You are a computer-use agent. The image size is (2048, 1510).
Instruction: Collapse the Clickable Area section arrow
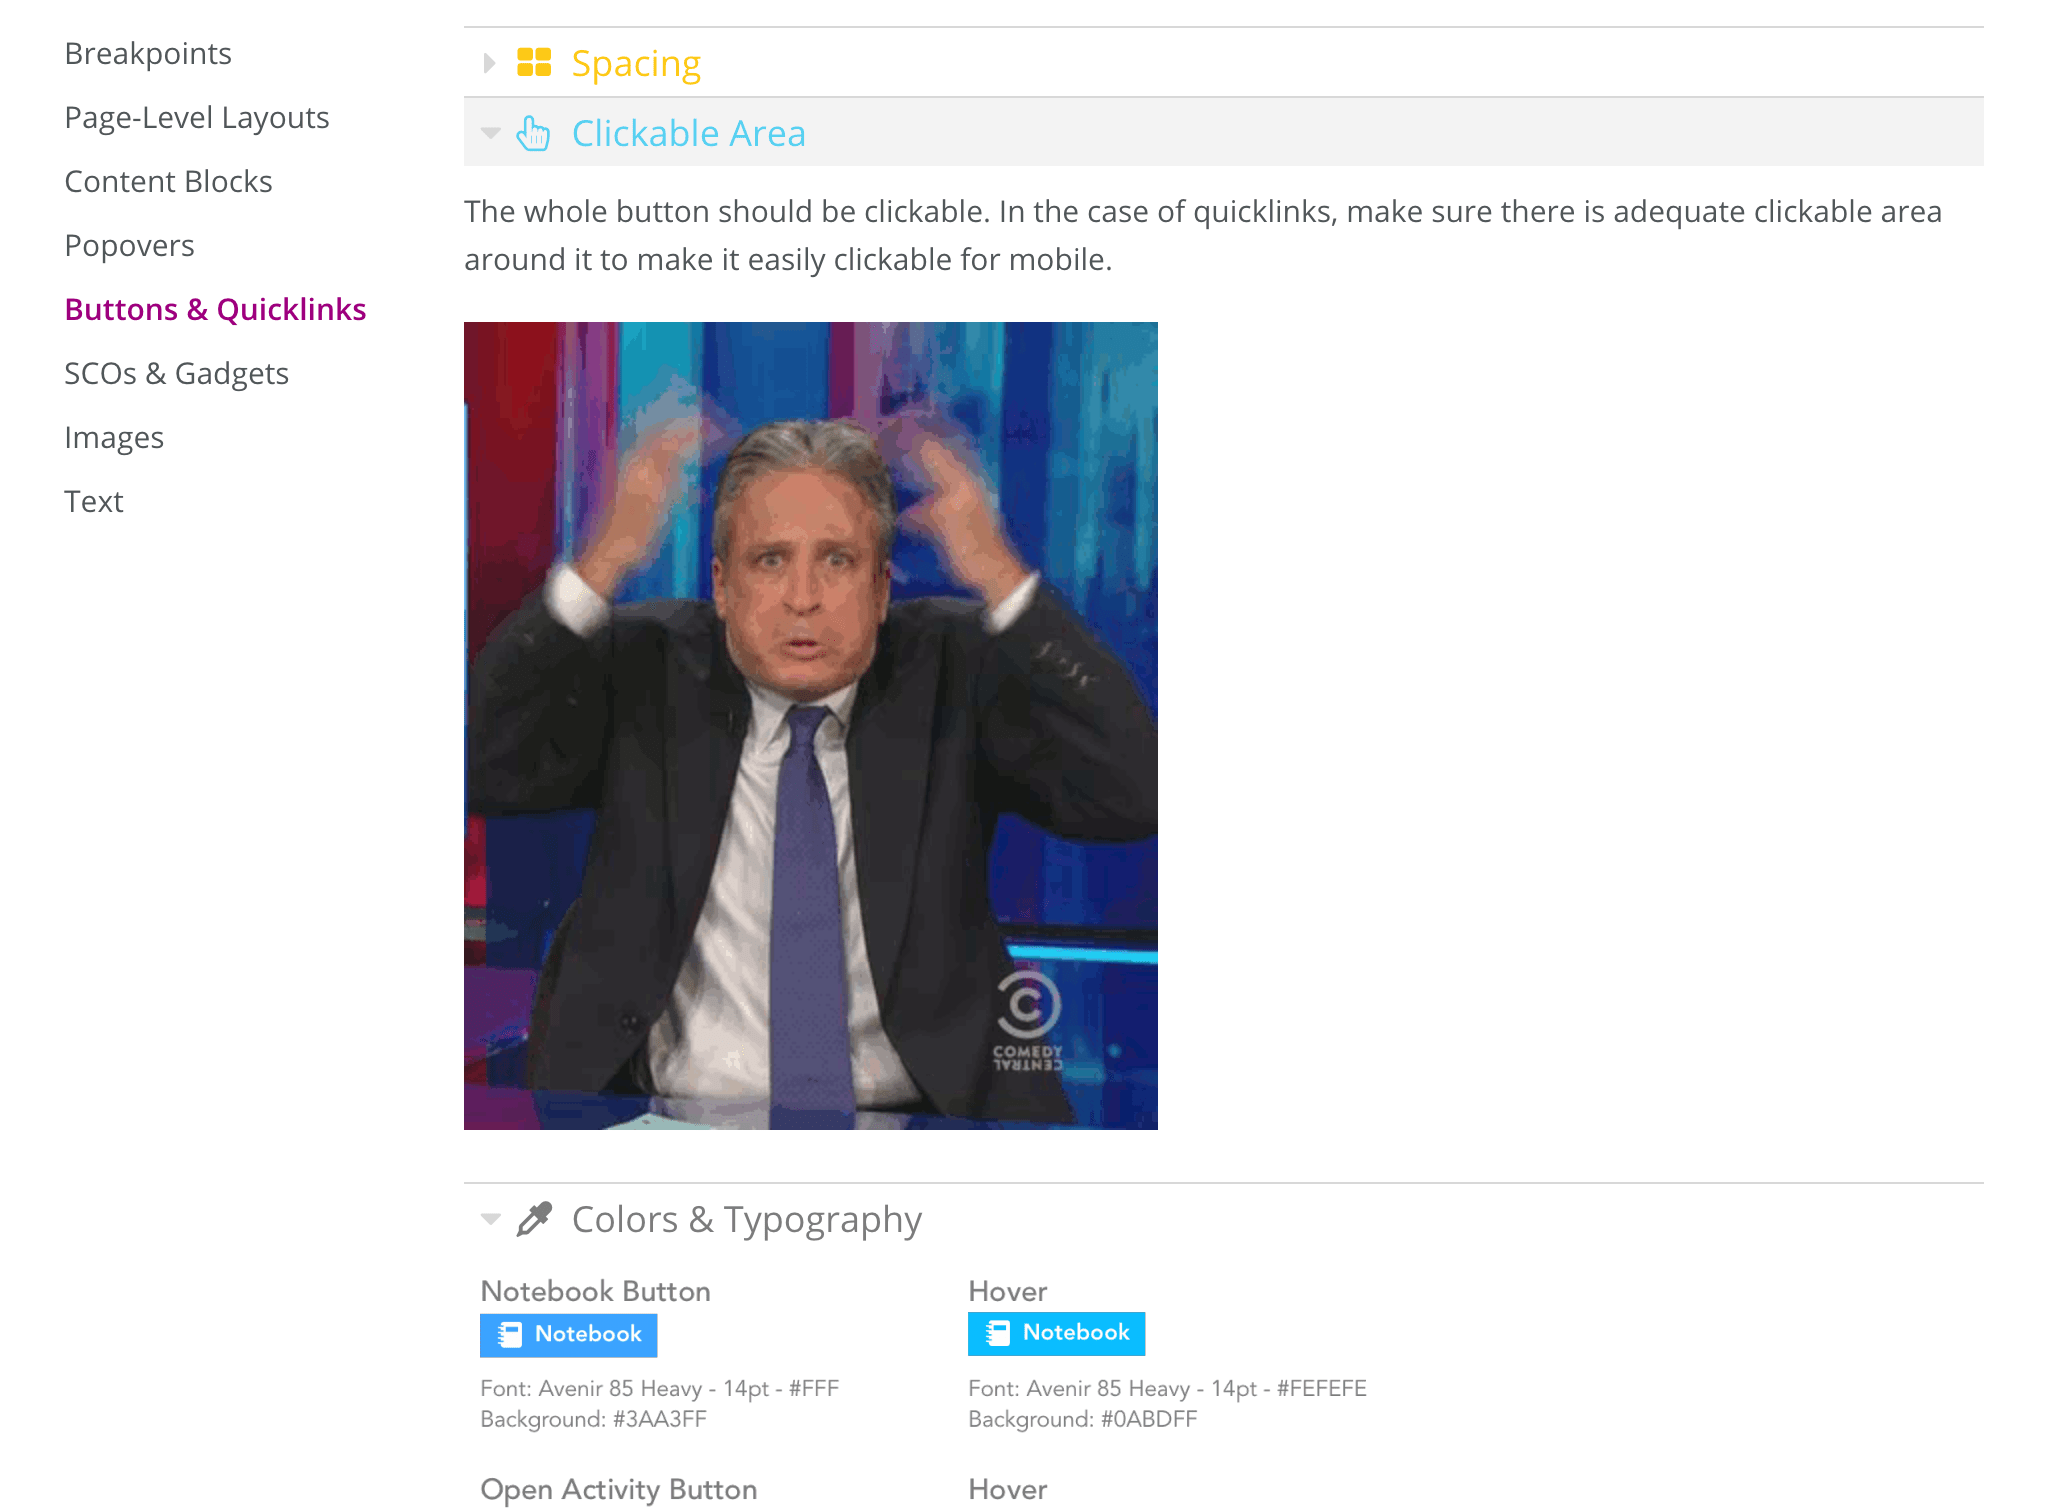click(x=490, y=133)
